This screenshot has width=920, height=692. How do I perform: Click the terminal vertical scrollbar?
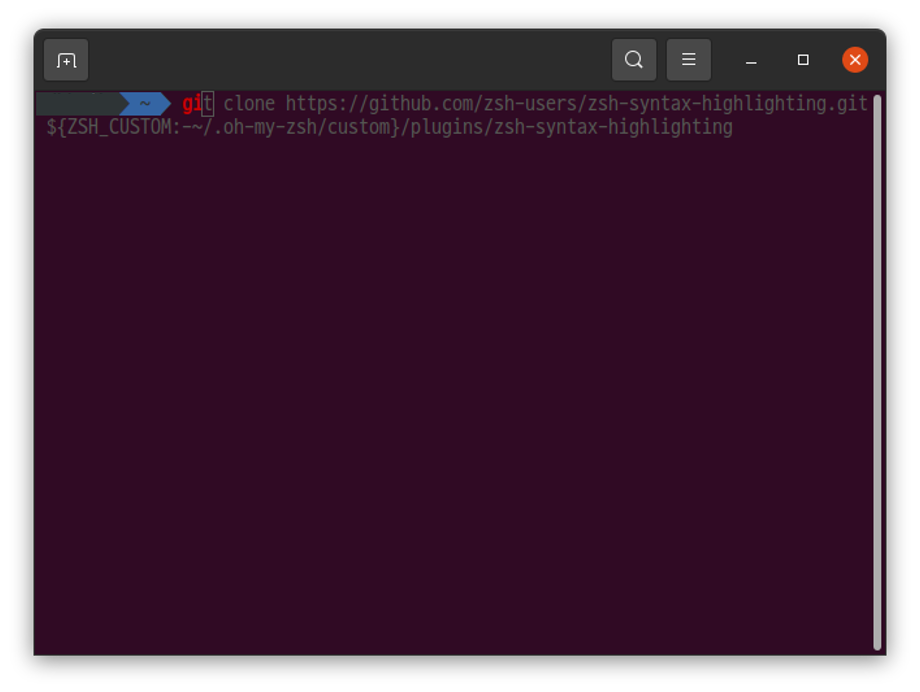click(877, 372)
